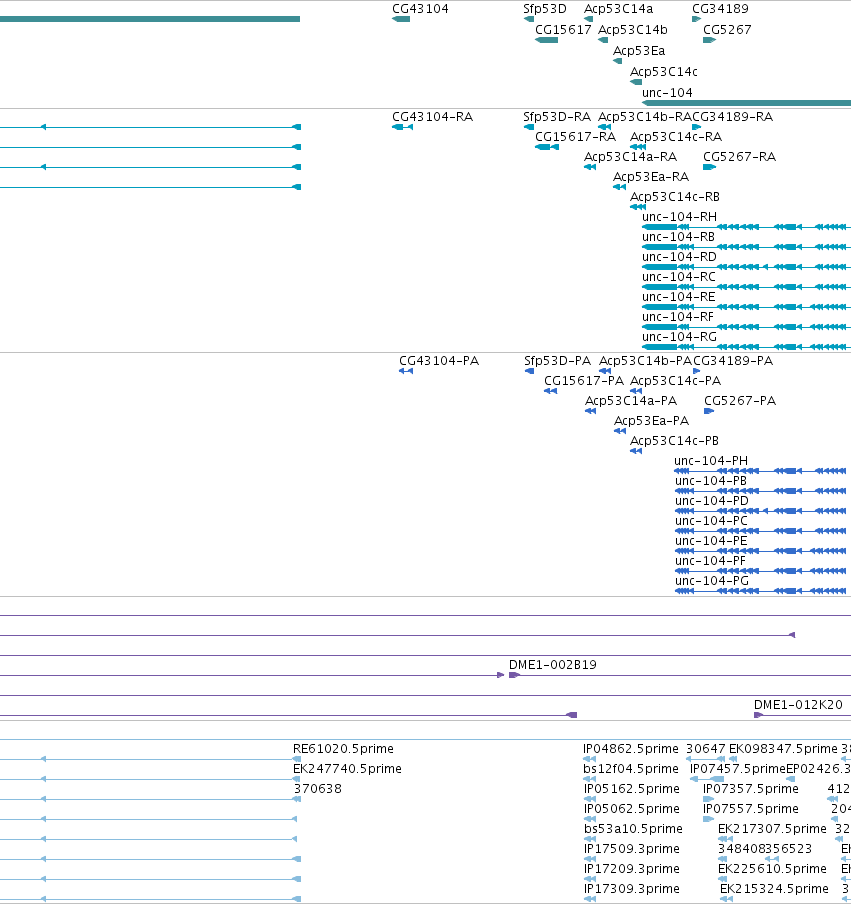851x904 pixels.
Task: Select the unc-104-RB transcript label
Action: pos(678,236)
